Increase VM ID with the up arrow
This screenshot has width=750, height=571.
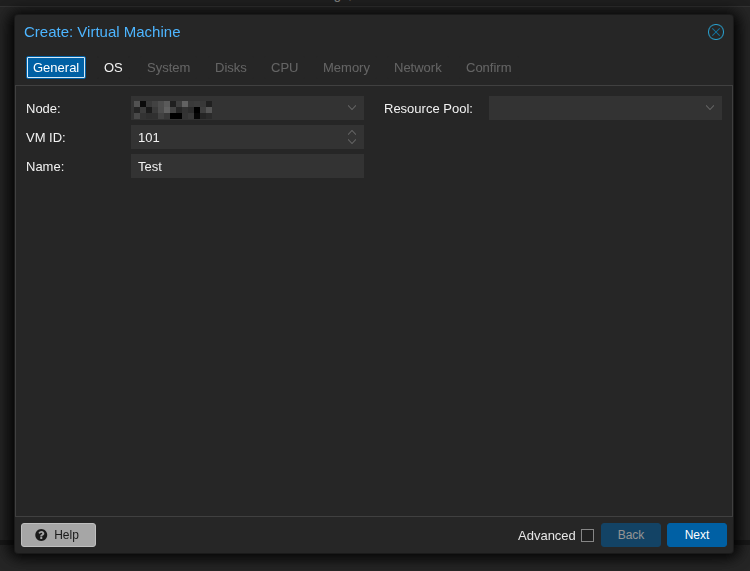352,133
